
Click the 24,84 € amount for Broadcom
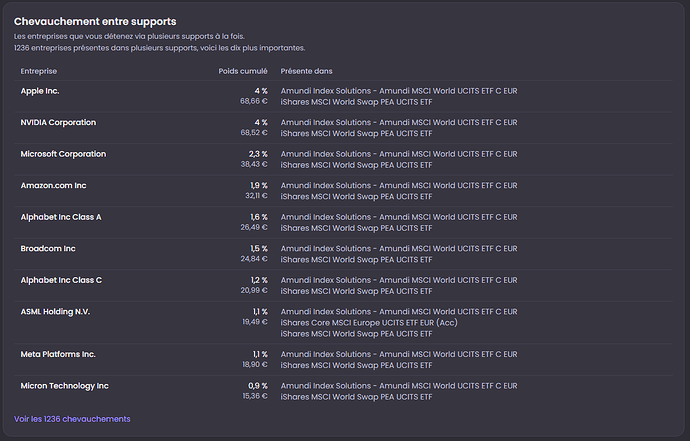[254, 259]
